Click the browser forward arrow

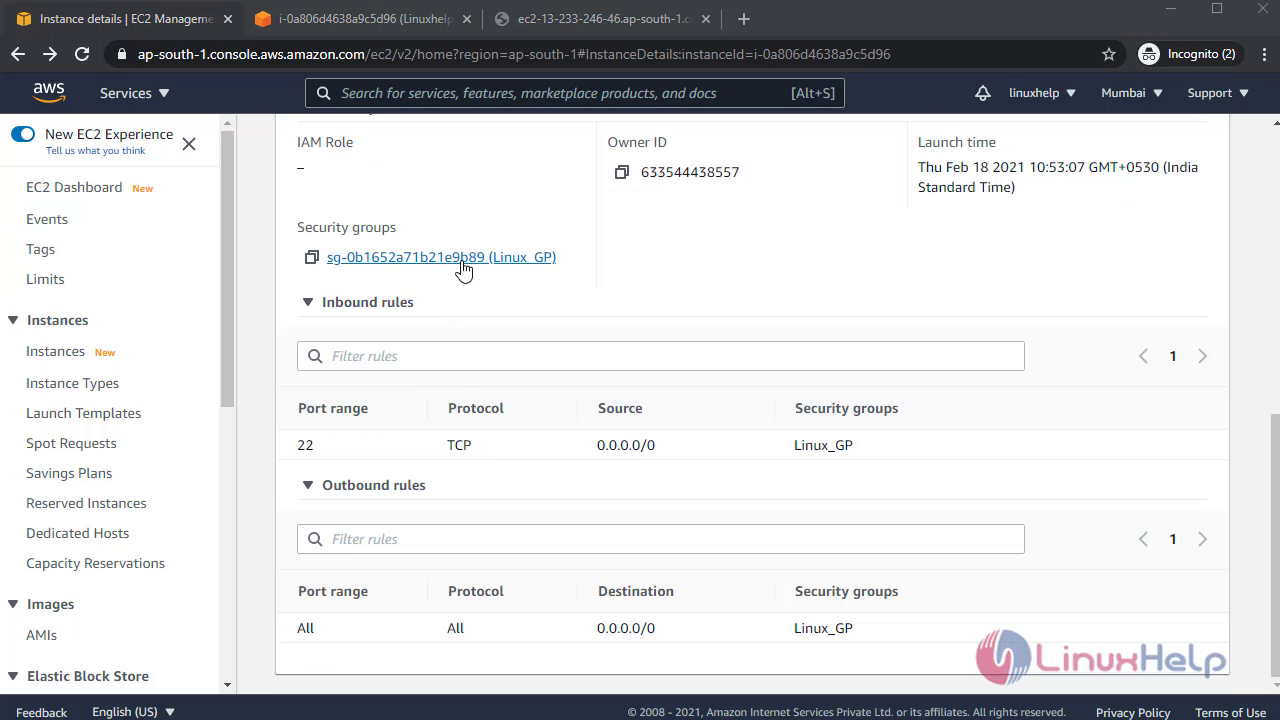pyautogui.click(x=50, y=54)
